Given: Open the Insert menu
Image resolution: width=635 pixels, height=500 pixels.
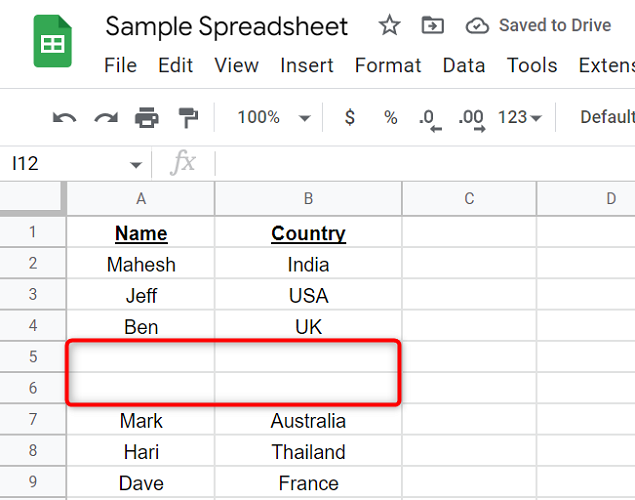Looking at the screenshot, I should [307, 65].
